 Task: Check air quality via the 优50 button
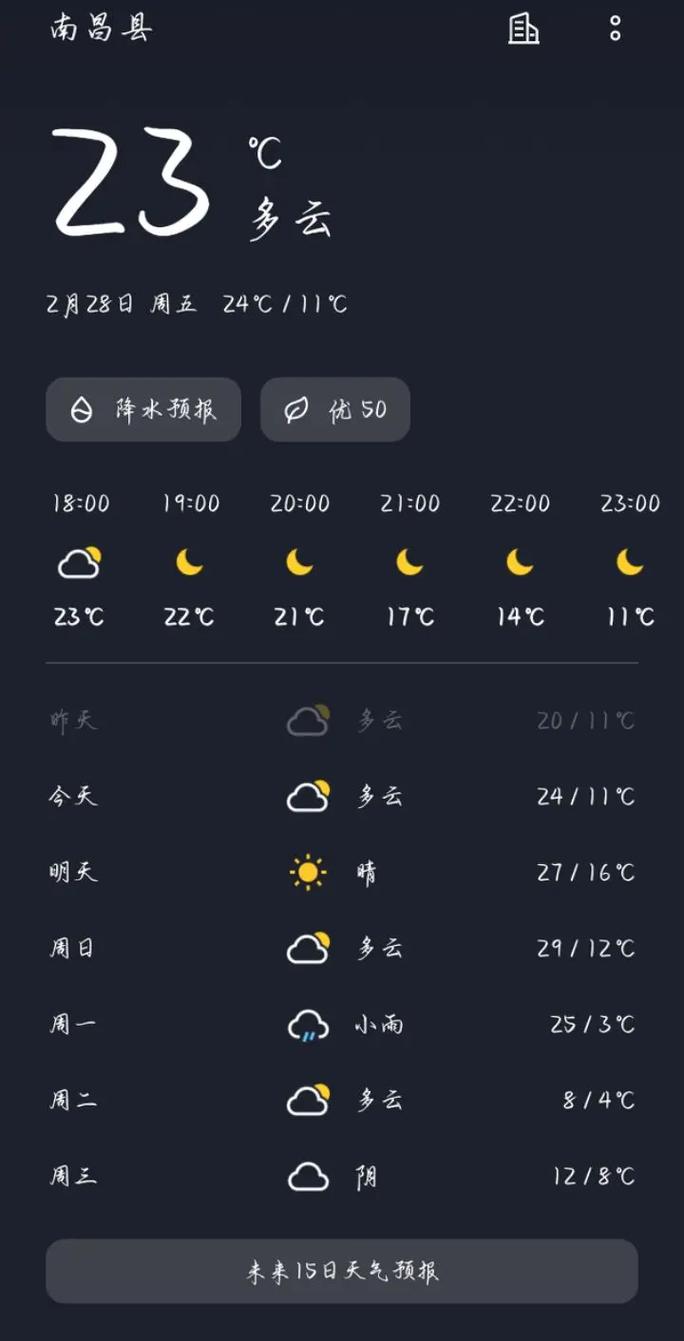coord(335,409)
